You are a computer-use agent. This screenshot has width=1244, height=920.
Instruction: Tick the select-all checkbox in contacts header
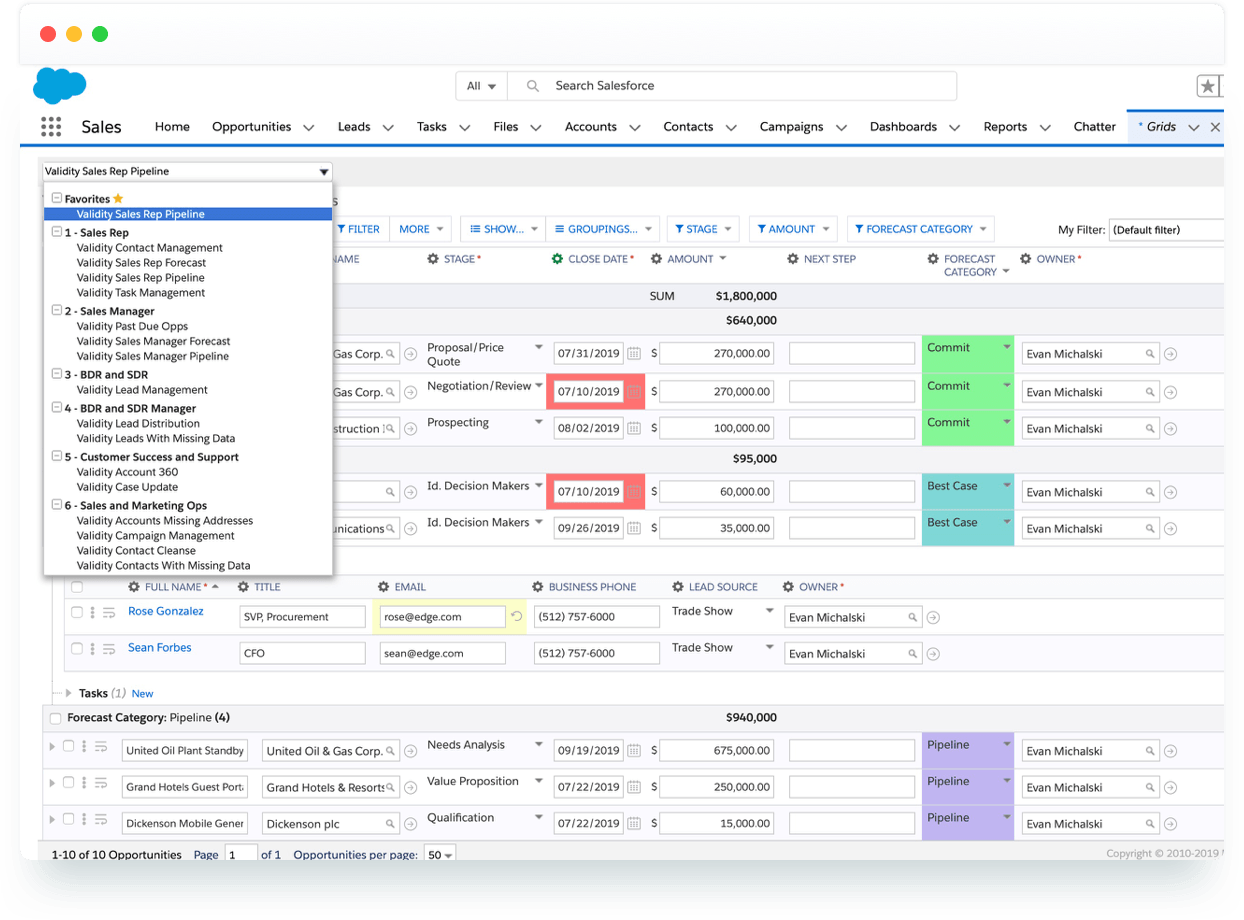(77, 587)
